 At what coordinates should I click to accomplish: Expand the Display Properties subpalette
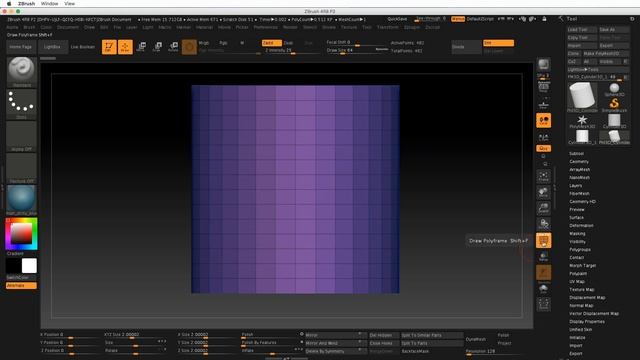click(x=587, y=322)
